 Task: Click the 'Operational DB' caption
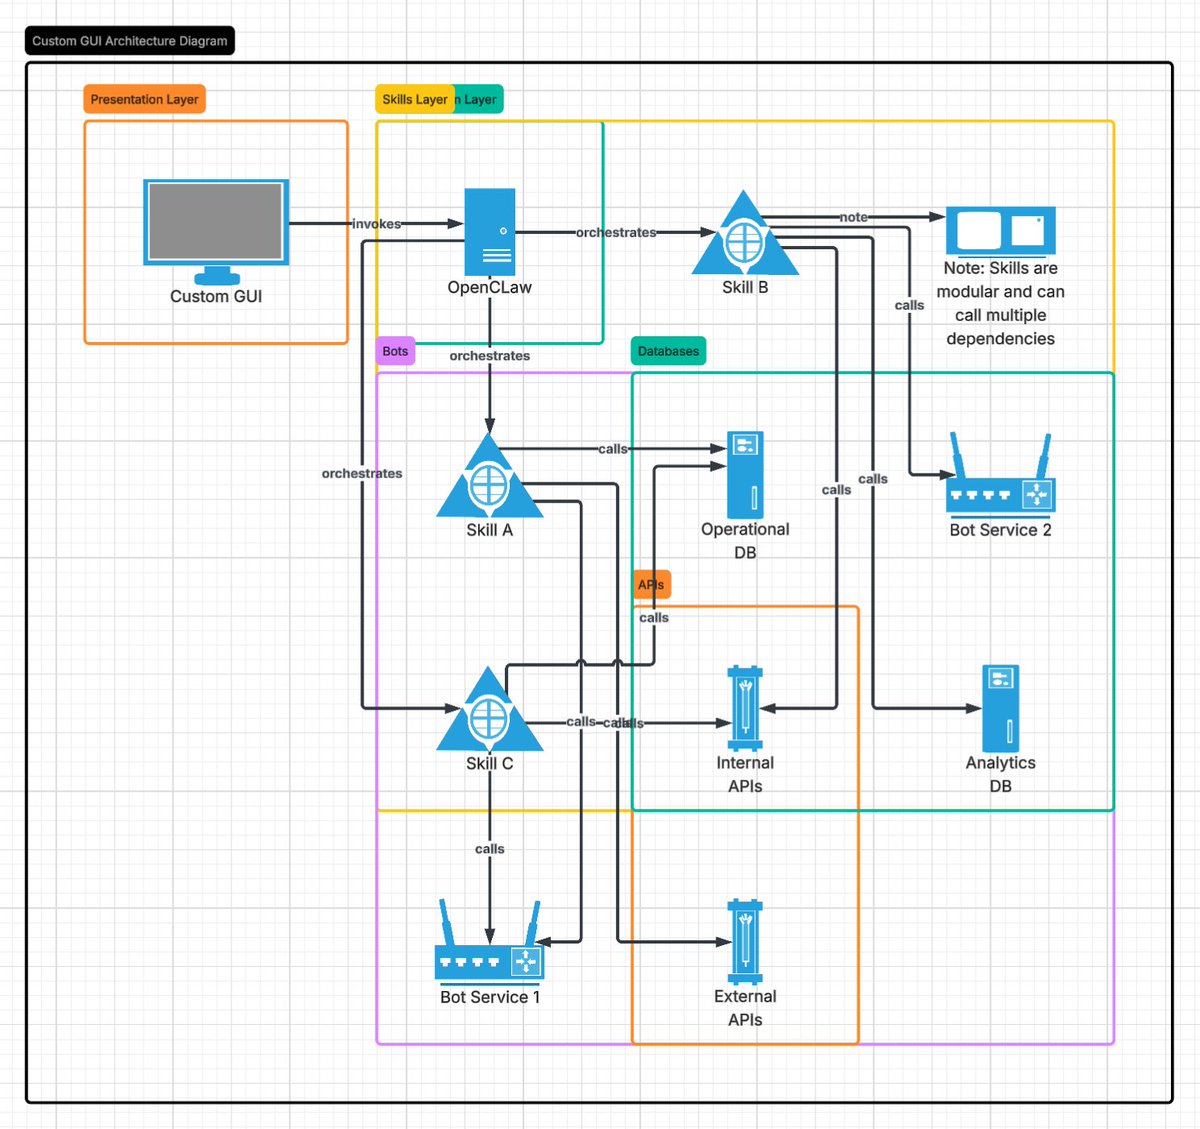745,541
